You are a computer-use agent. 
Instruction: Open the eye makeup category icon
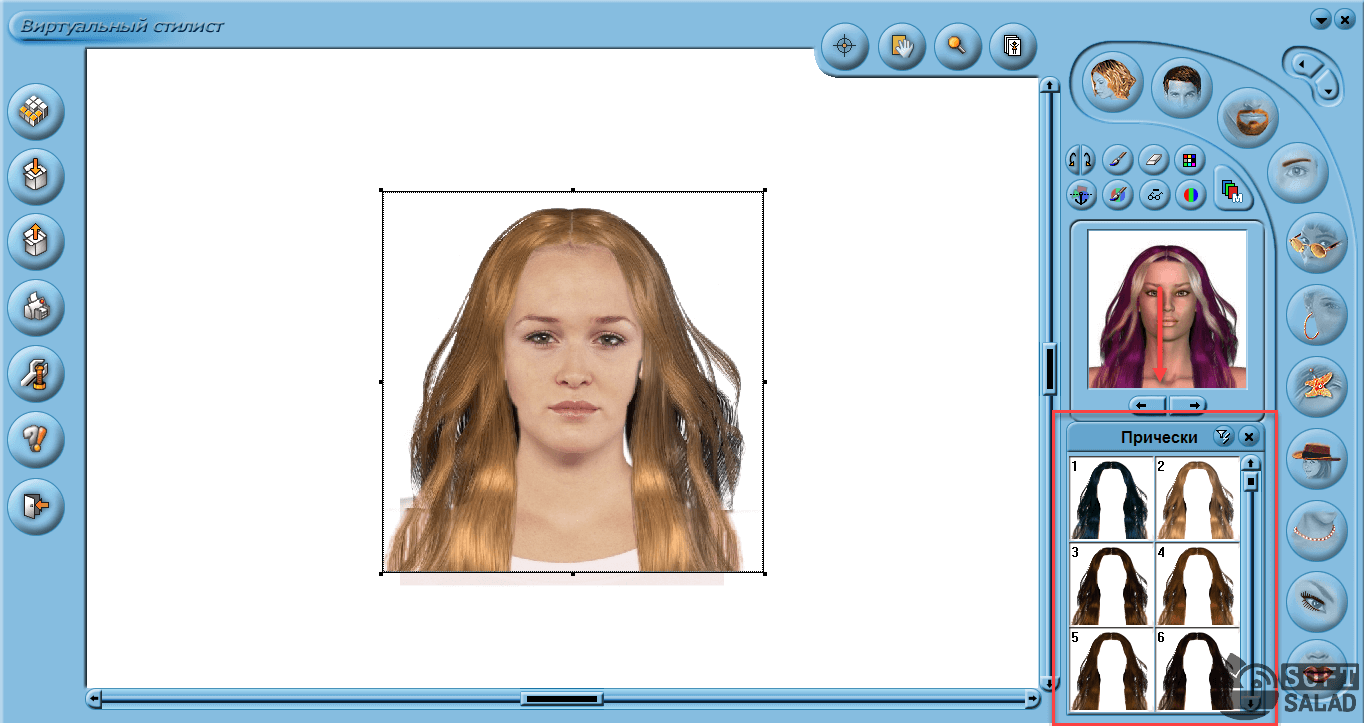pos(1316,602)
